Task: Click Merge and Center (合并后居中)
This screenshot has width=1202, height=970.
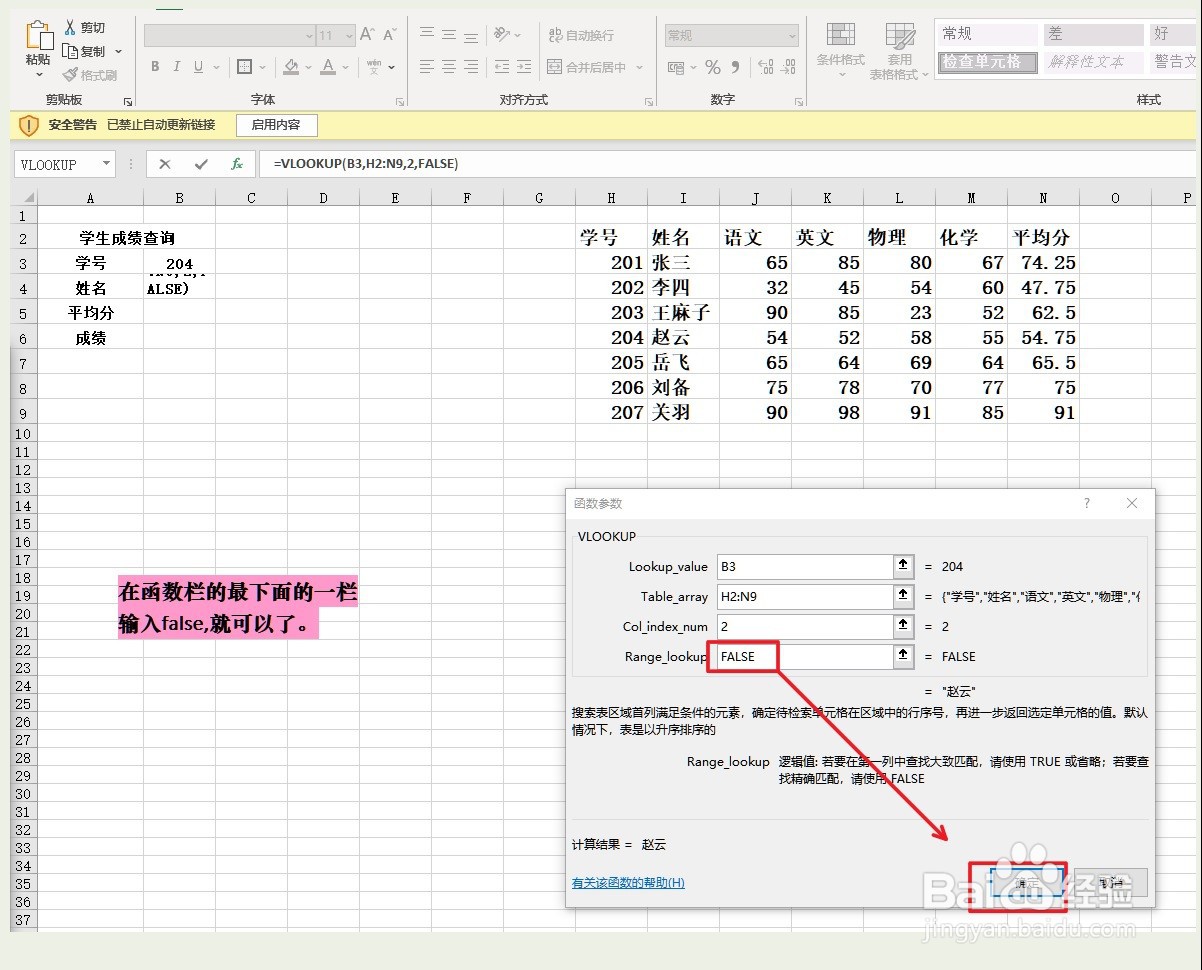Action: pyautogui.click(x=586, y=67)
